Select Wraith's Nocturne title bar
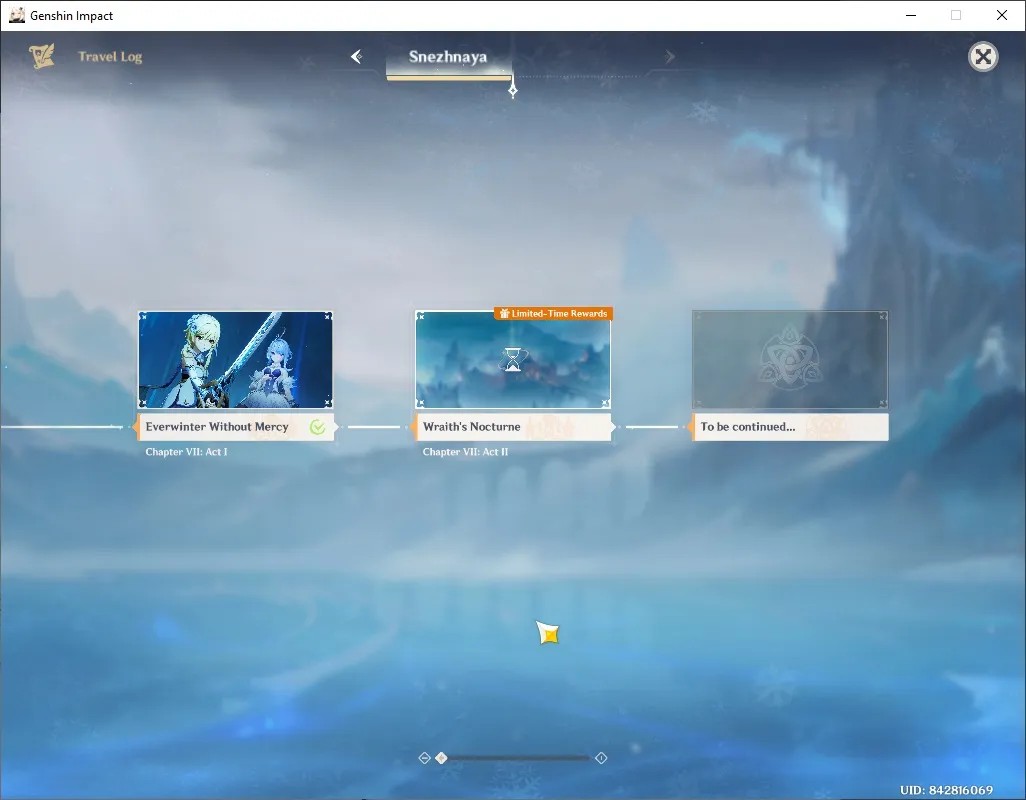The width and height of the screenshot is (1026, 800). pos(513,427)
